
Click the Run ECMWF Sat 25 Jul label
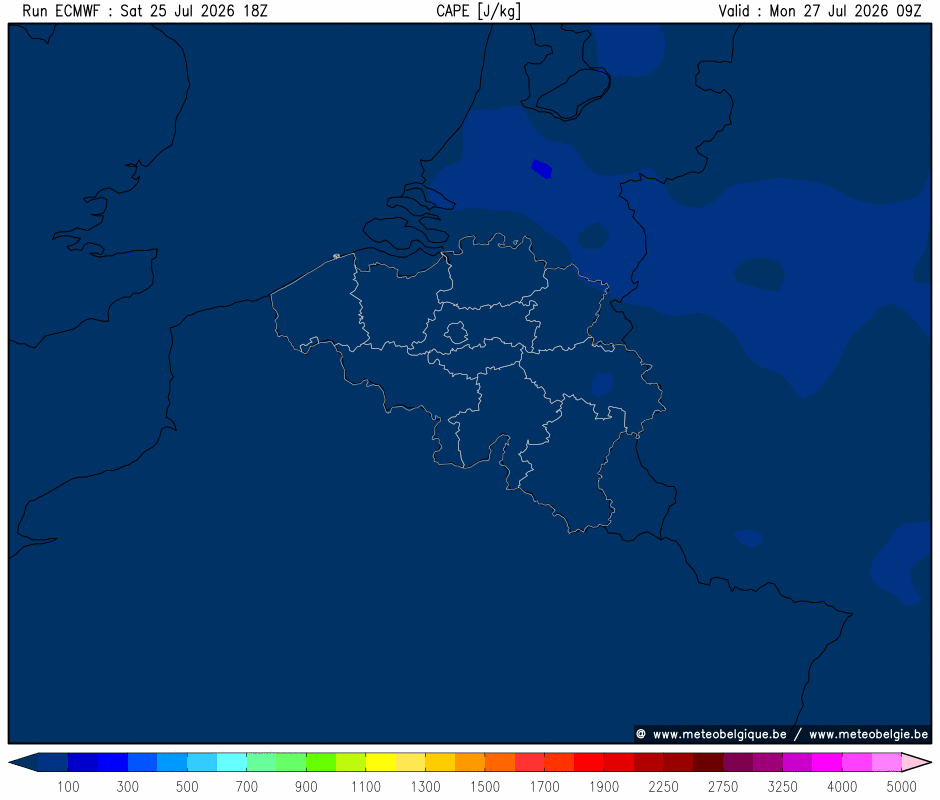145,11
